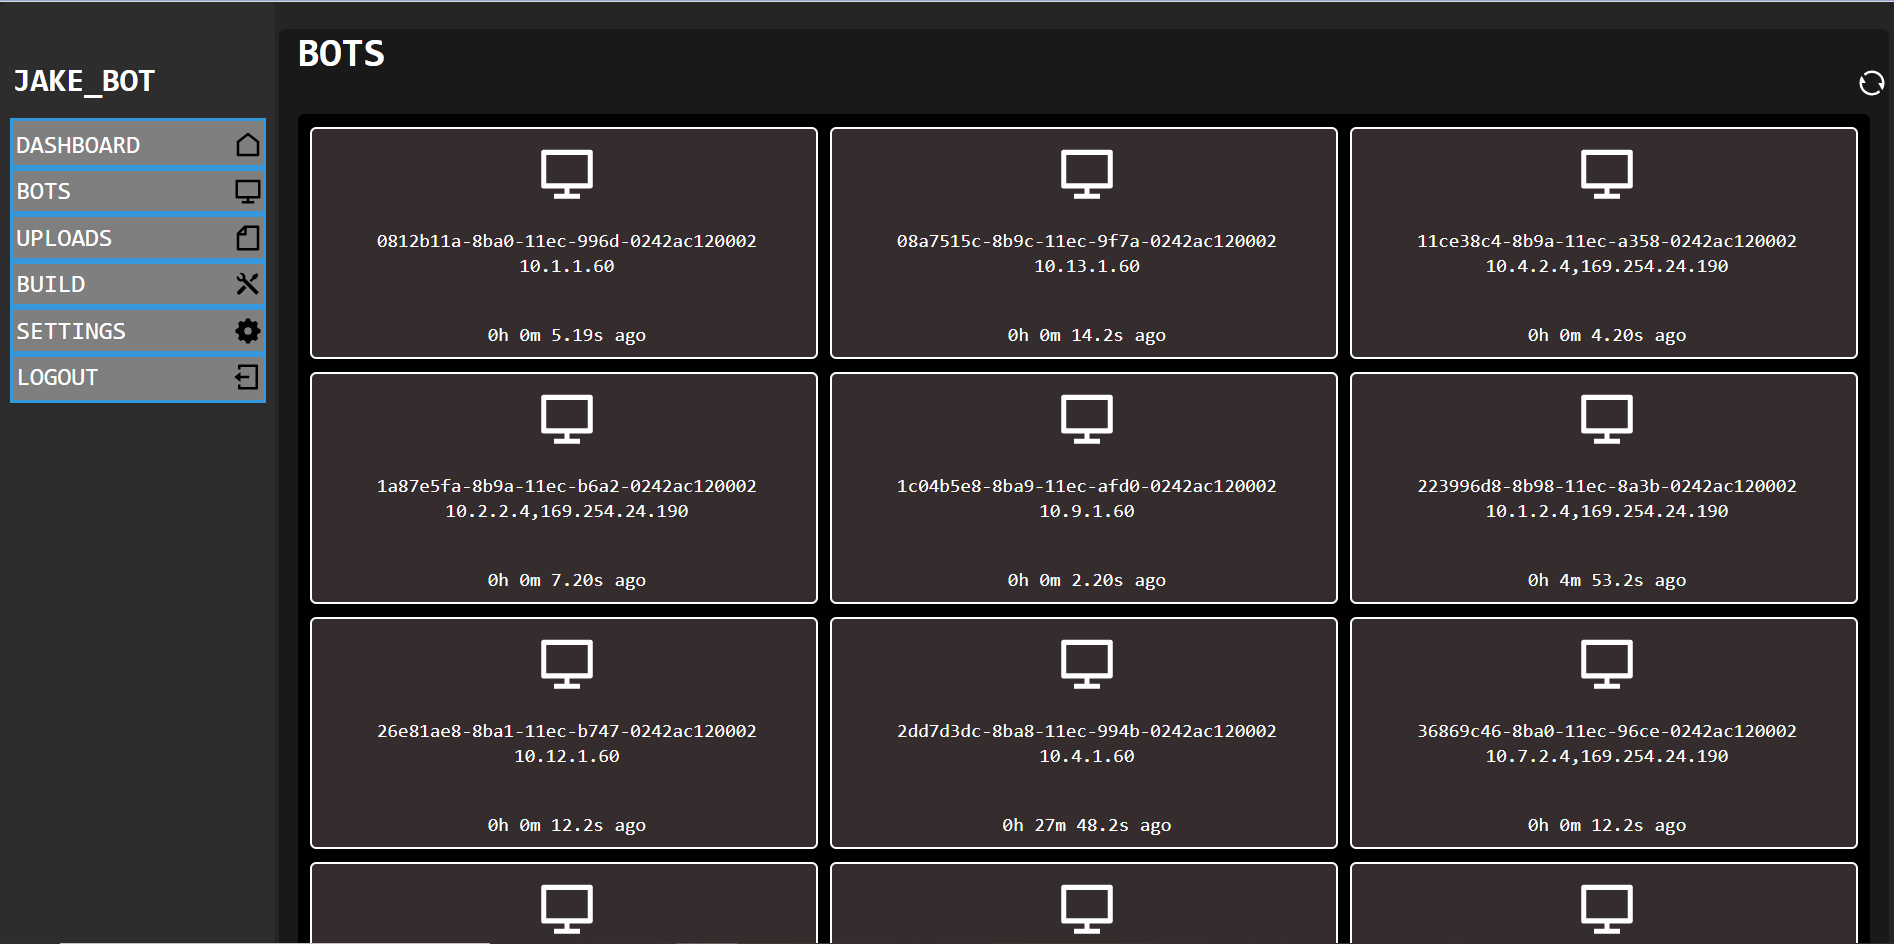1894x944 pixels.
Task: Click monitor icon of bot 11ce38c4
Action: tap(1607, 174)
